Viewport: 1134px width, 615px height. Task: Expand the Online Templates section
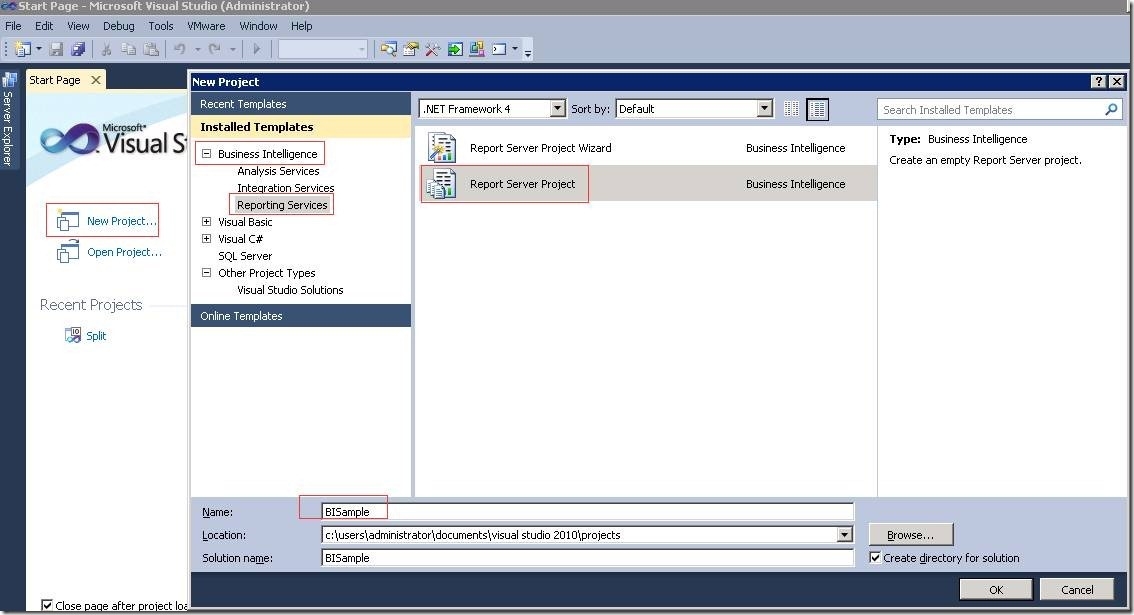pos(301,315)
